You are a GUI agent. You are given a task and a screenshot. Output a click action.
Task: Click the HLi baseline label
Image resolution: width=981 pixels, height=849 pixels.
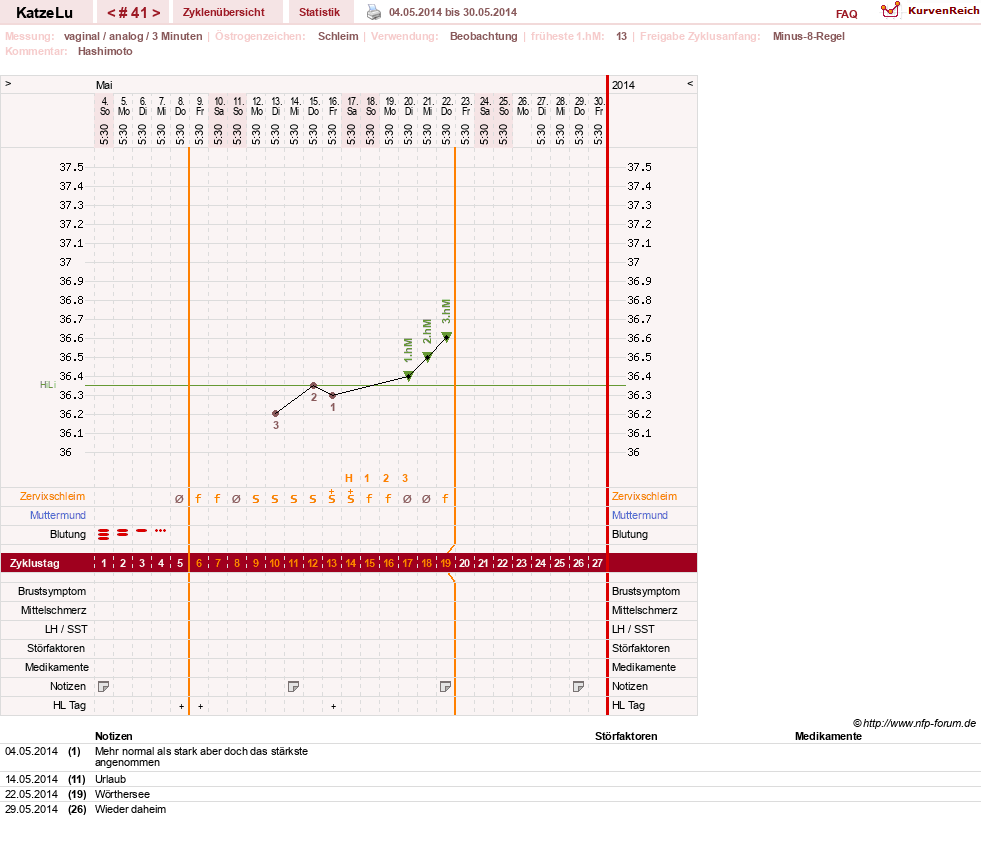[48, 384]
